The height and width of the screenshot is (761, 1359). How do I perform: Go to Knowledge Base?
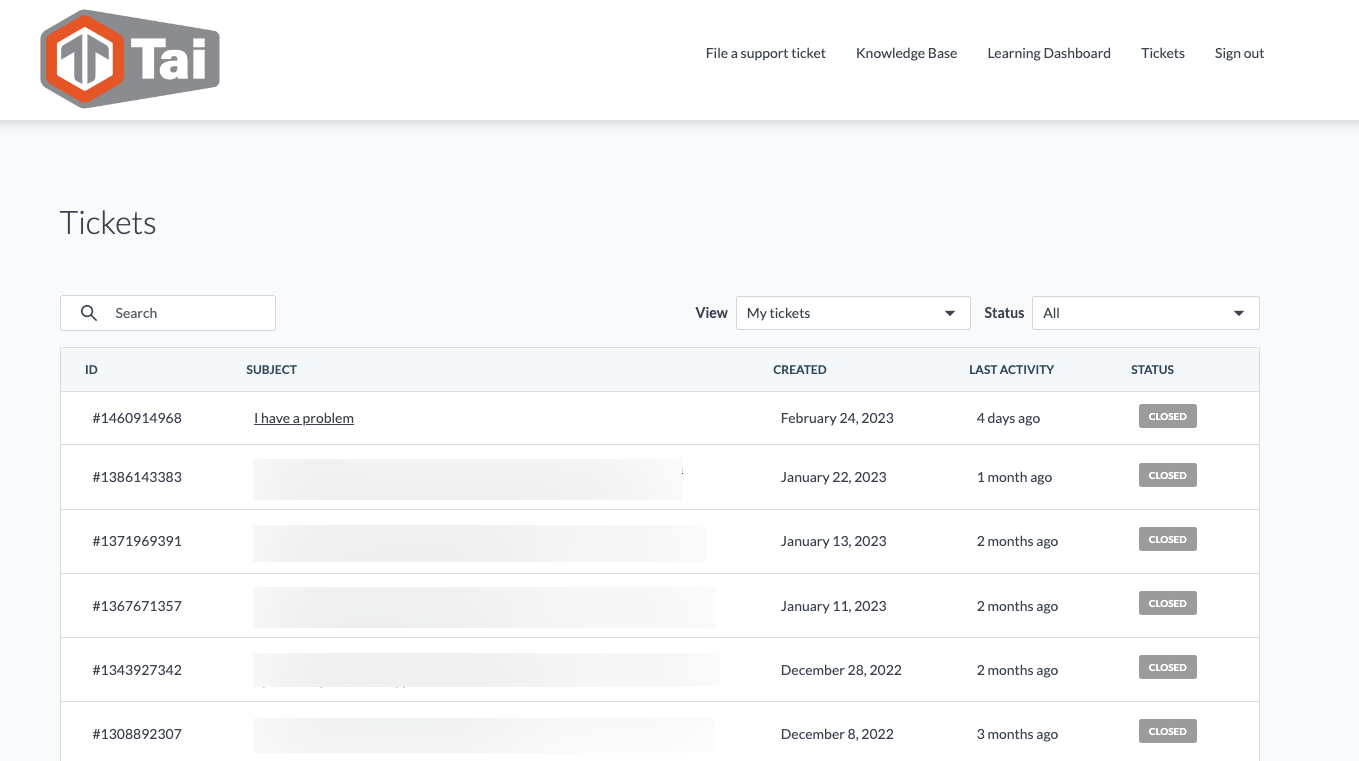[x=906, y=53]
